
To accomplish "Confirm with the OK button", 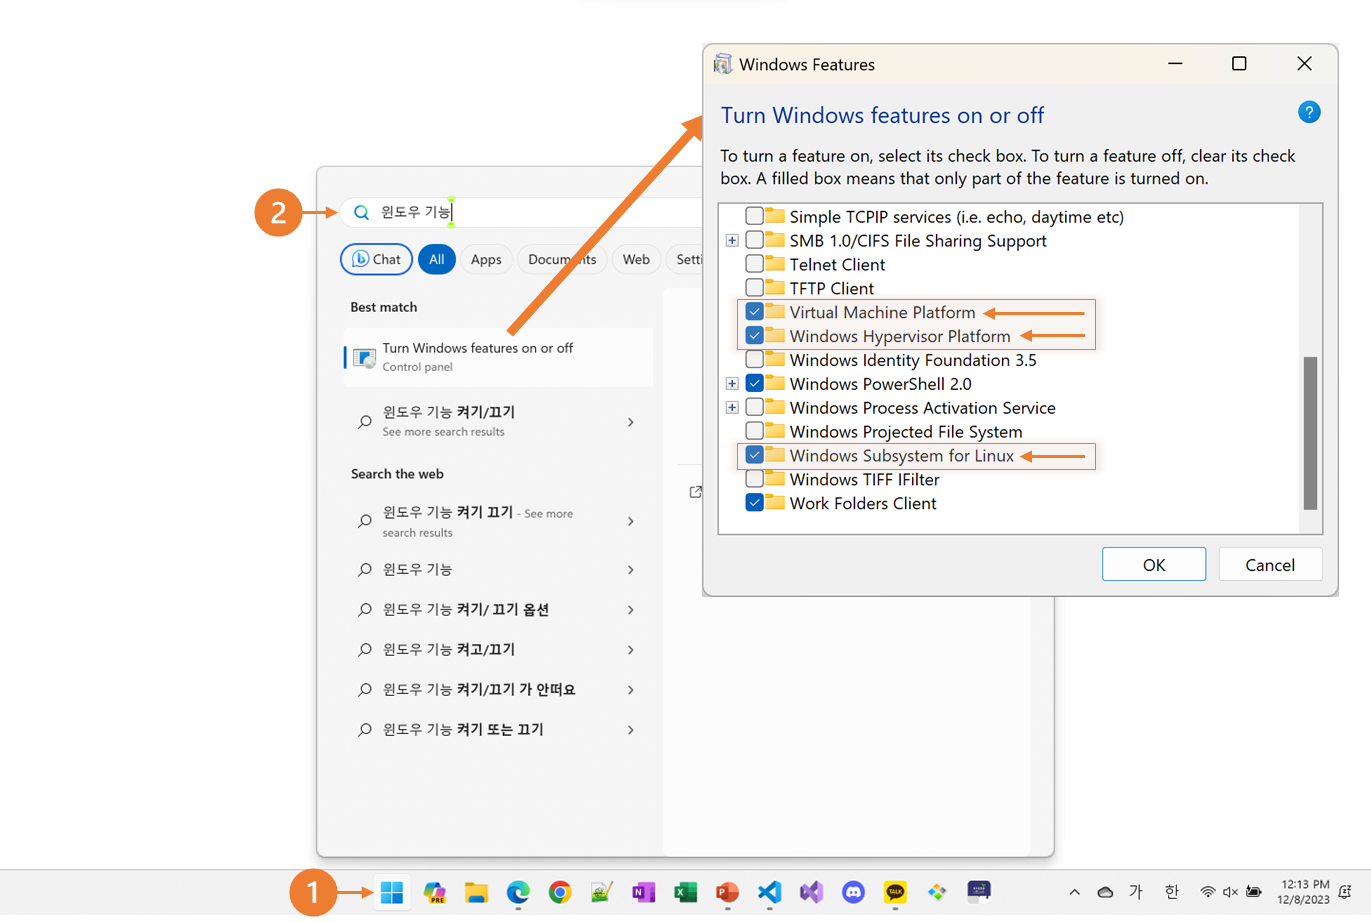I will (1154, 564).
